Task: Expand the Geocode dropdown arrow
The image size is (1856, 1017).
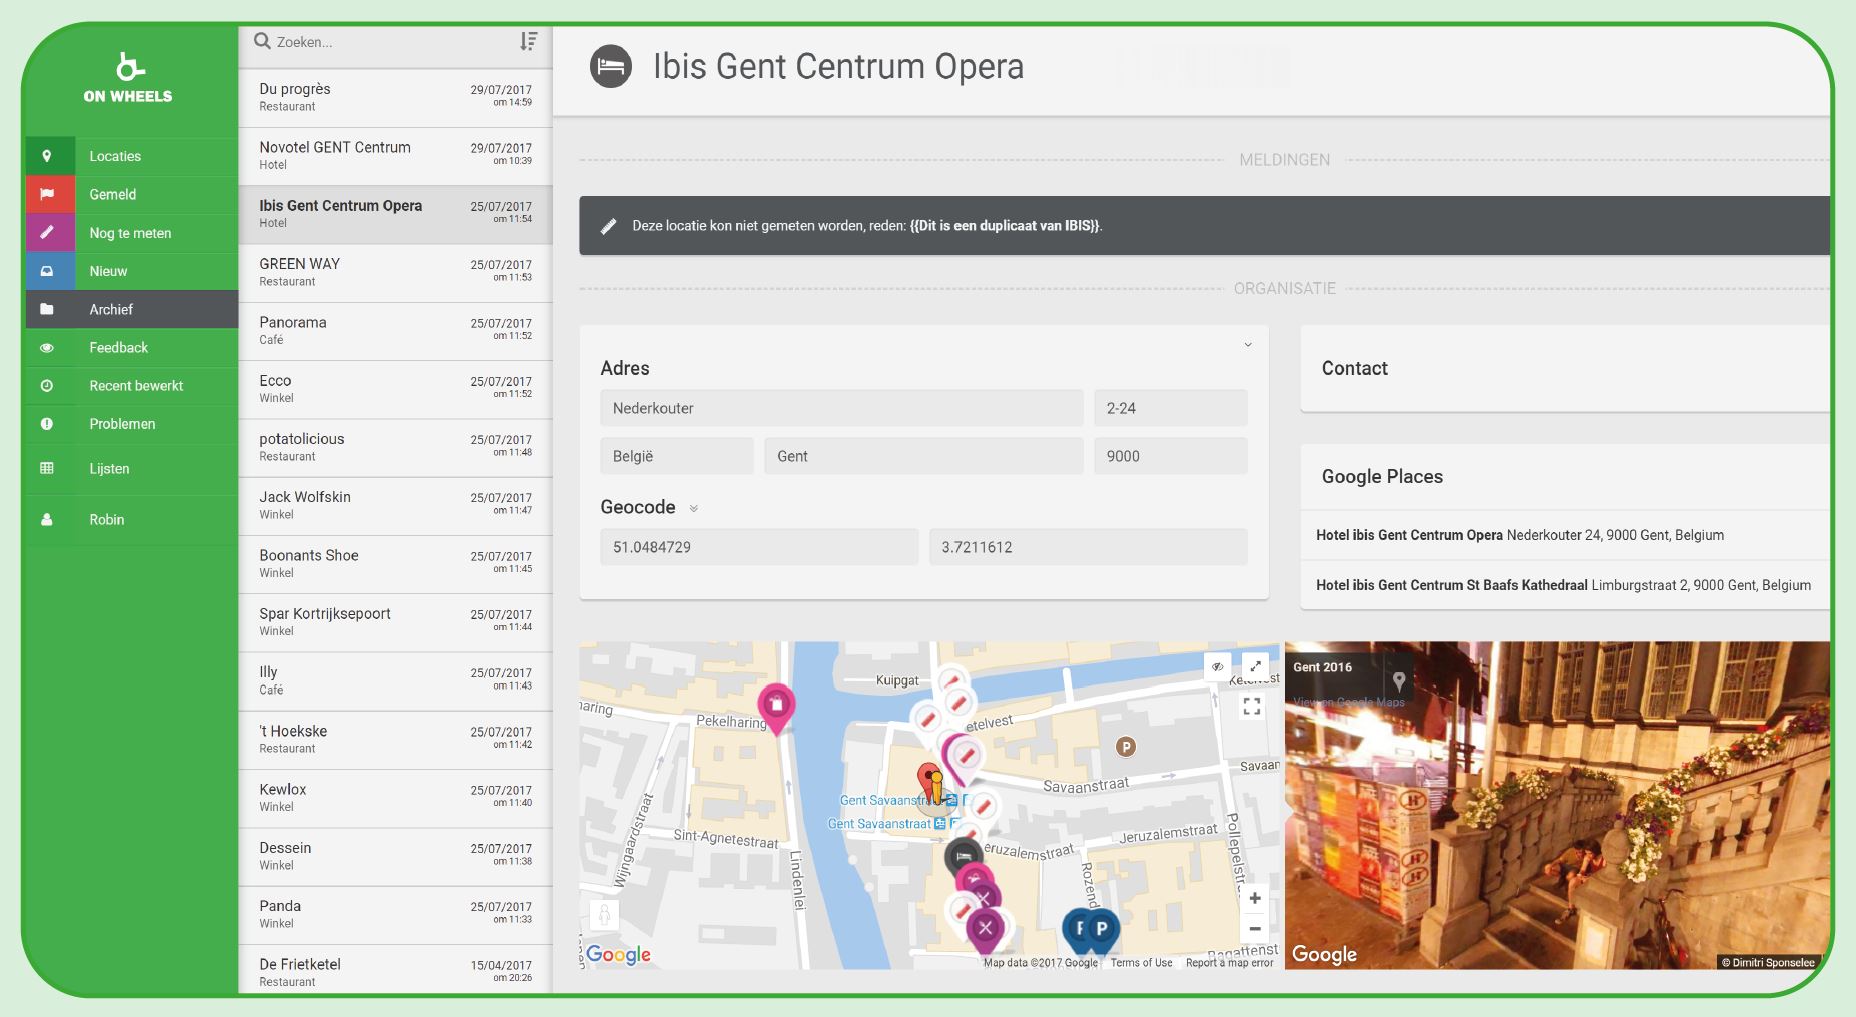Action: pos(694,509)
